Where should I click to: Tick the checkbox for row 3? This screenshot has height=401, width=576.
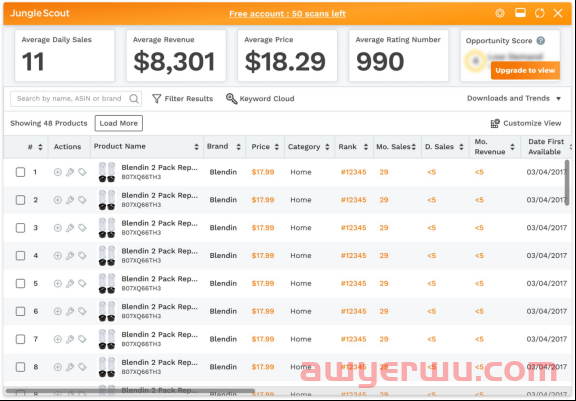(x=20, y=228)
